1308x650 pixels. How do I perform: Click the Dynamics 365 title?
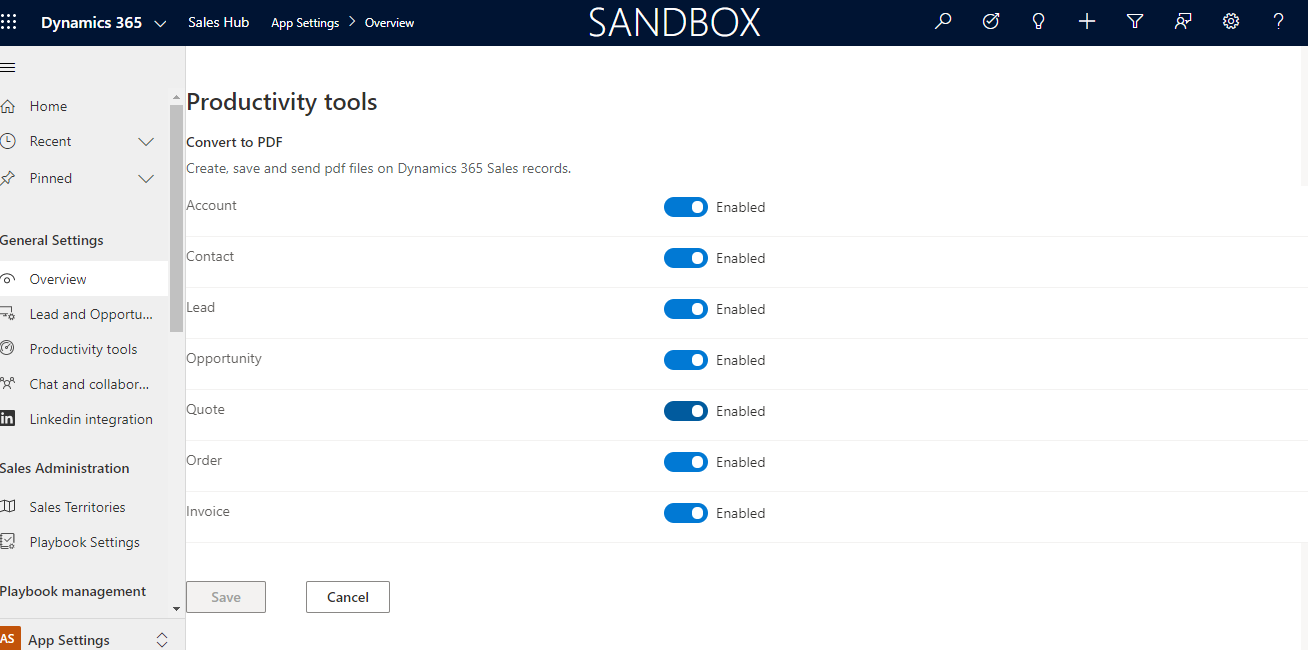(91, 22)
